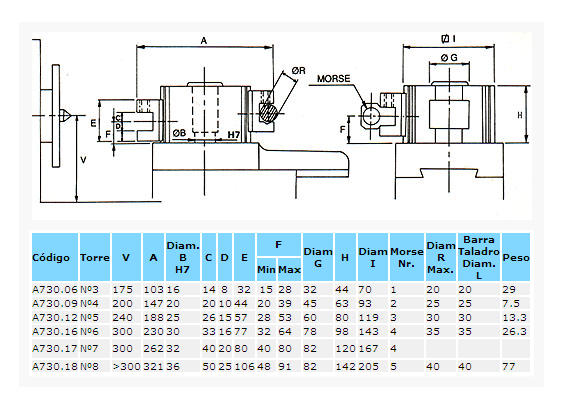The width and height of the screenshot is (564, 407).
Task: Click the 'ØR' label in the drawing
Action: [299, 70]
